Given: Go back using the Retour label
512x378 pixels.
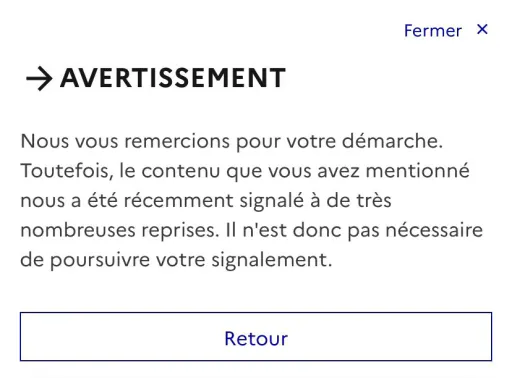Looking at the screenshot, I should [256, 339].
